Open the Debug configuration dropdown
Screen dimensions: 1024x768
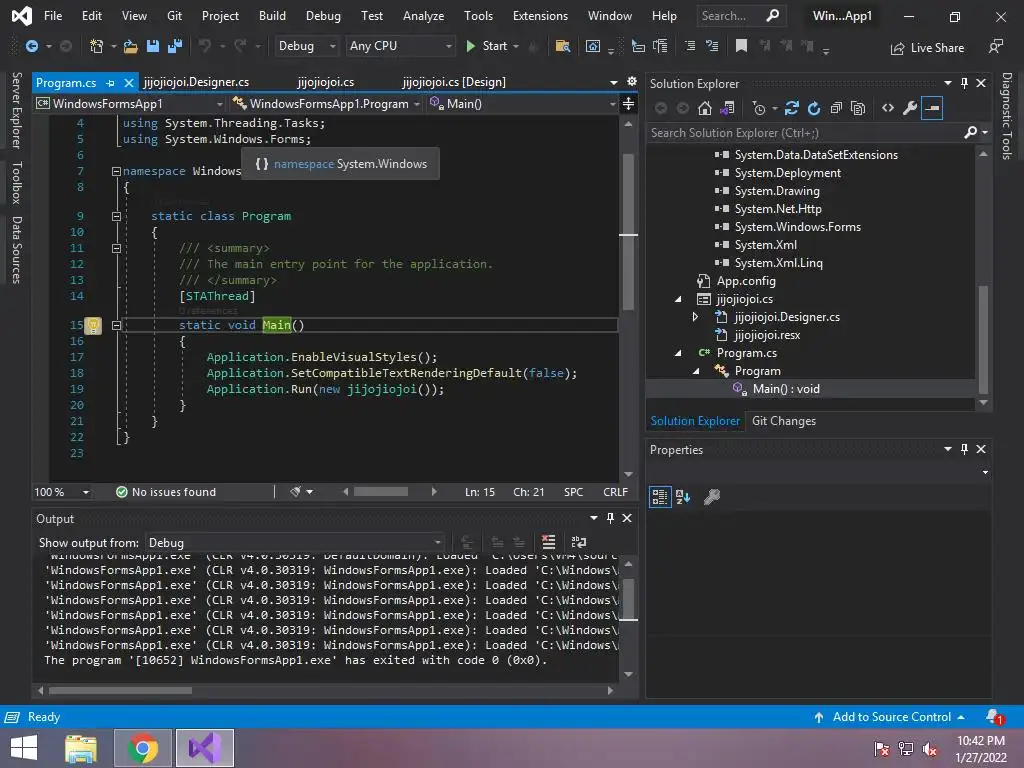tap(307, 46)
